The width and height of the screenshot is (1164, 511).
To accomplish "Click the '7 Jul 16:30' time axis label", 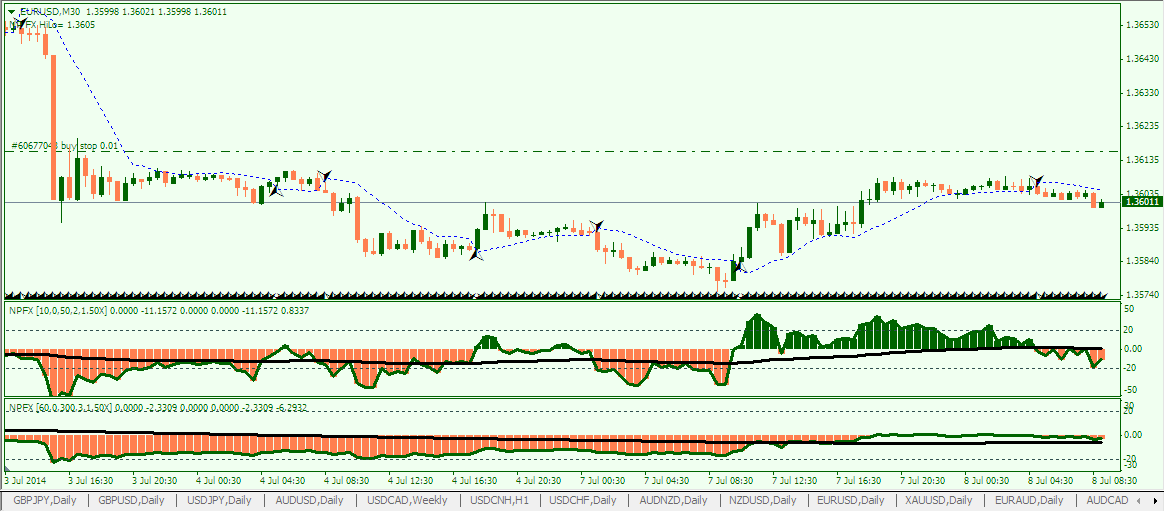I will 859,480.
